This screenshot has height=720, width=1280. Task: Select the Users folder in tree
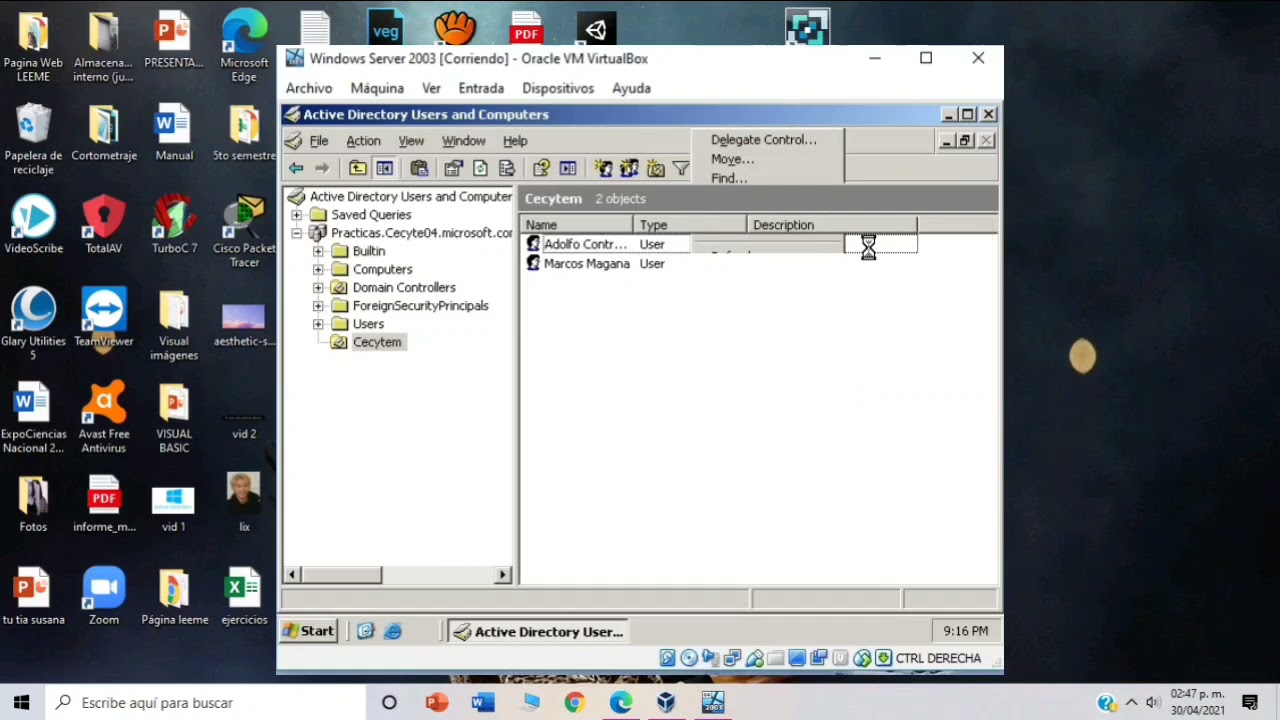click(x=368, y=324)
